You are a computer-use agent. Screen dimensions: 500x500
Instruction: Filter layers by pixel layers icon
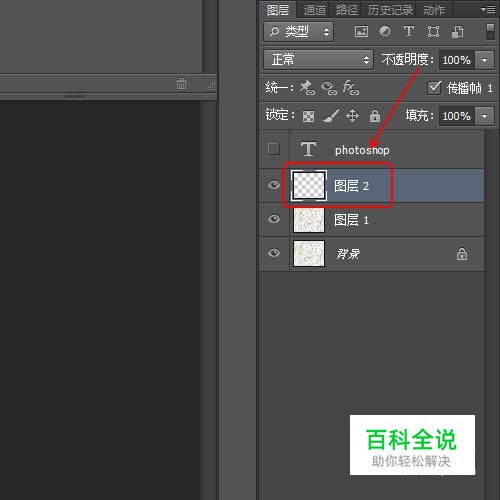tap(361, 32)
